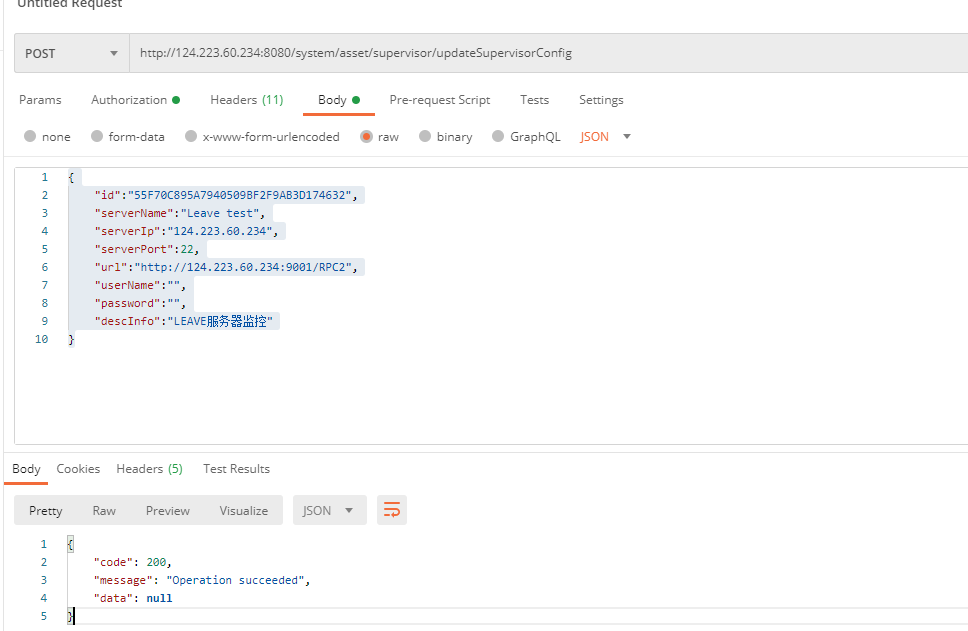Select the form-data radio option

97,137
